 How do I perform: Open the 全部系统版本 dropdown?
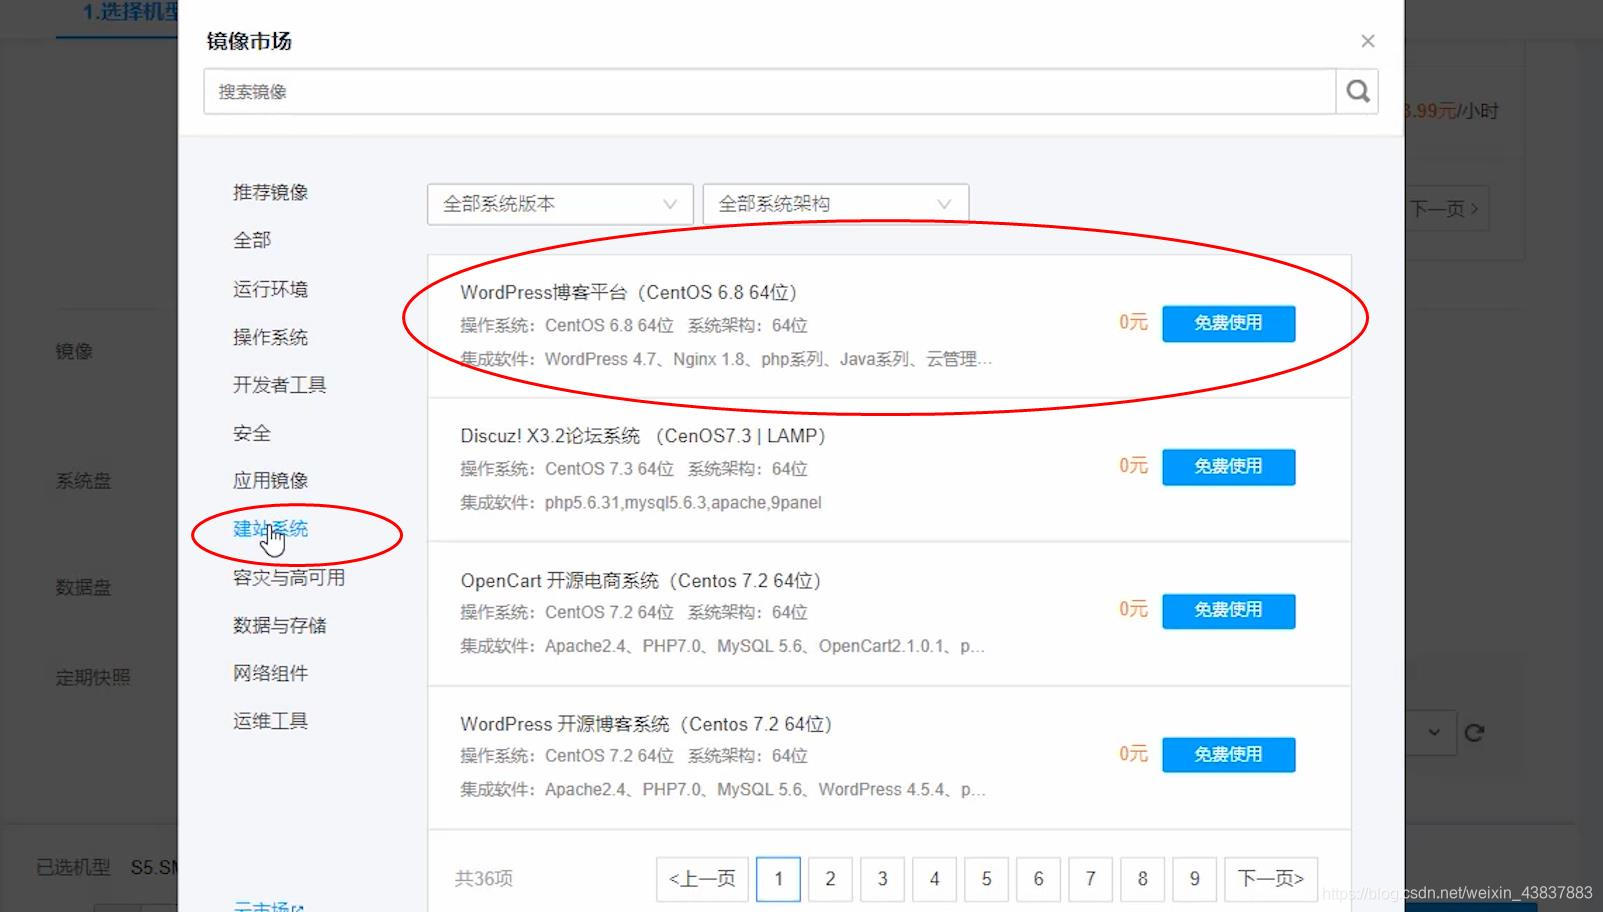tap(560, 204)
